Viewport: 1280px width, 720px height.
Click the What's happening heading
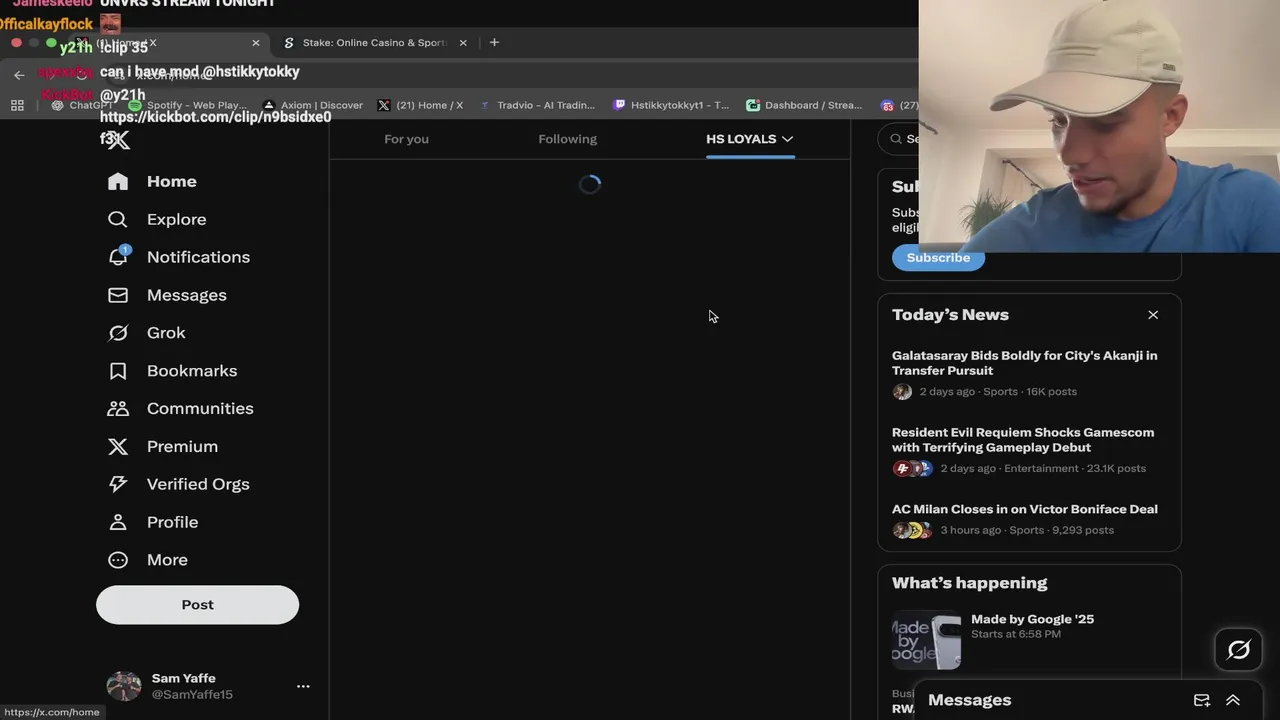[969, 583]
